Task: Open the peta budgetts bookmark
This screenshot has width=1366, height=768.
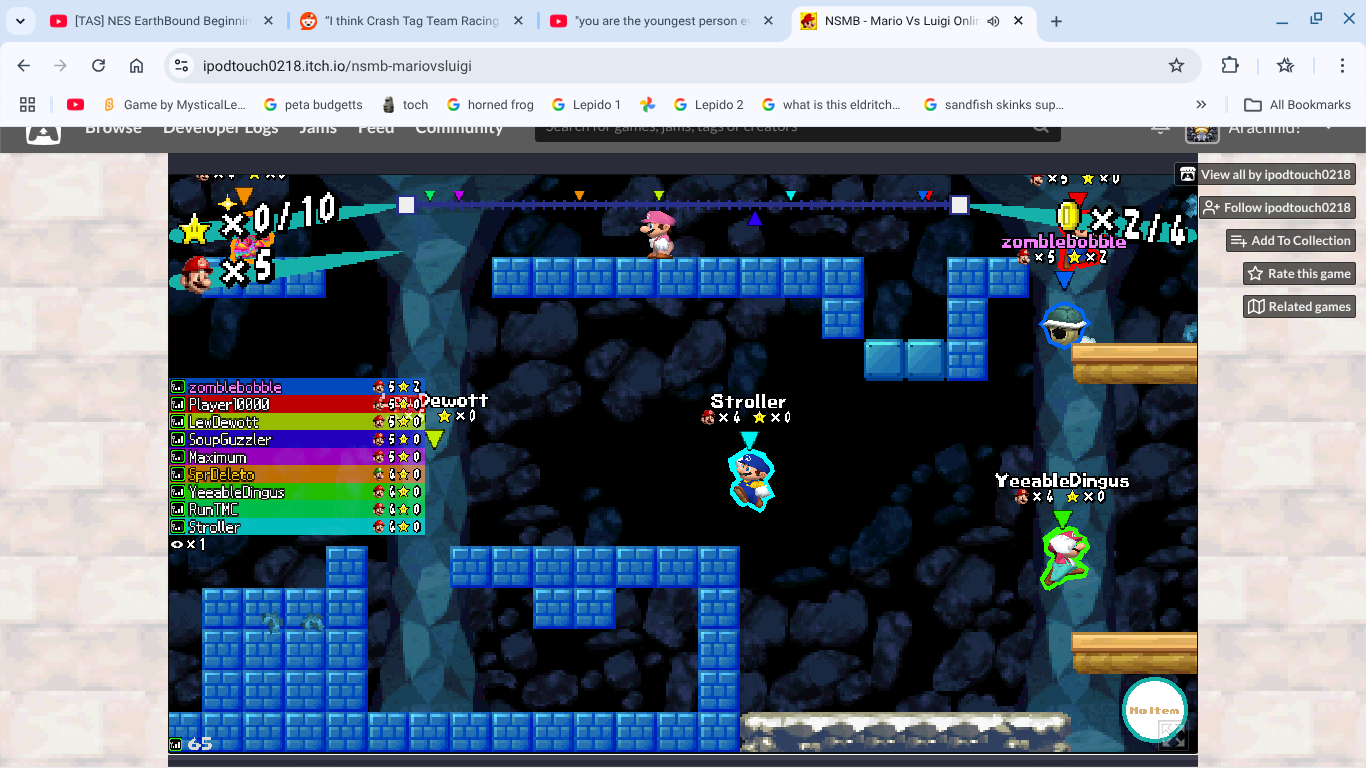Action: point(313,104)
